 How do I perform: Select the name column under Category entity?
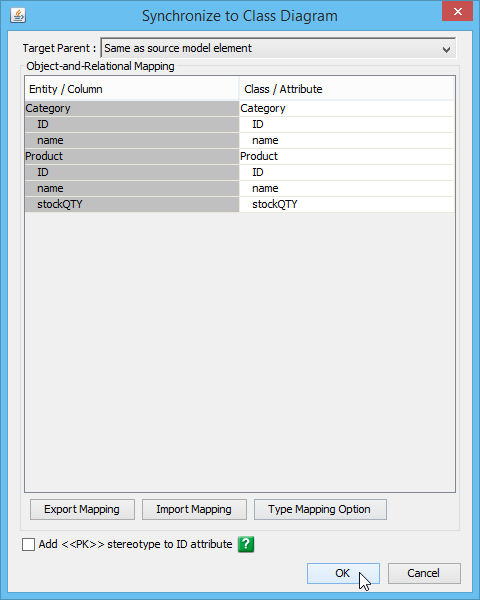(132, 140)
